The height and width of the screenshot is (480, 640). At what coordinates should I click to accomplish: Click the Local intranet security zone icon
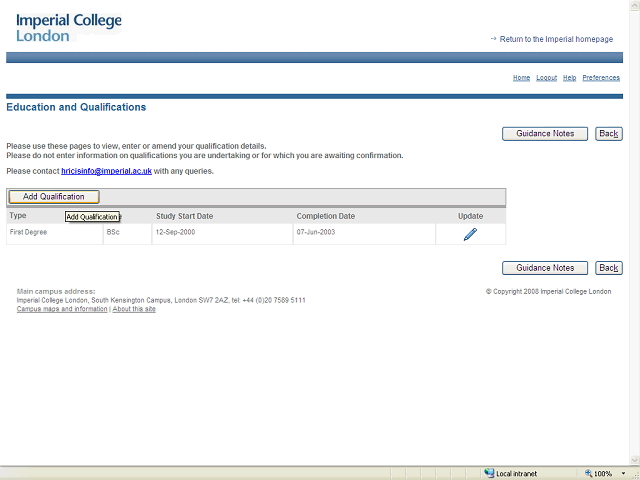point(489,473)
